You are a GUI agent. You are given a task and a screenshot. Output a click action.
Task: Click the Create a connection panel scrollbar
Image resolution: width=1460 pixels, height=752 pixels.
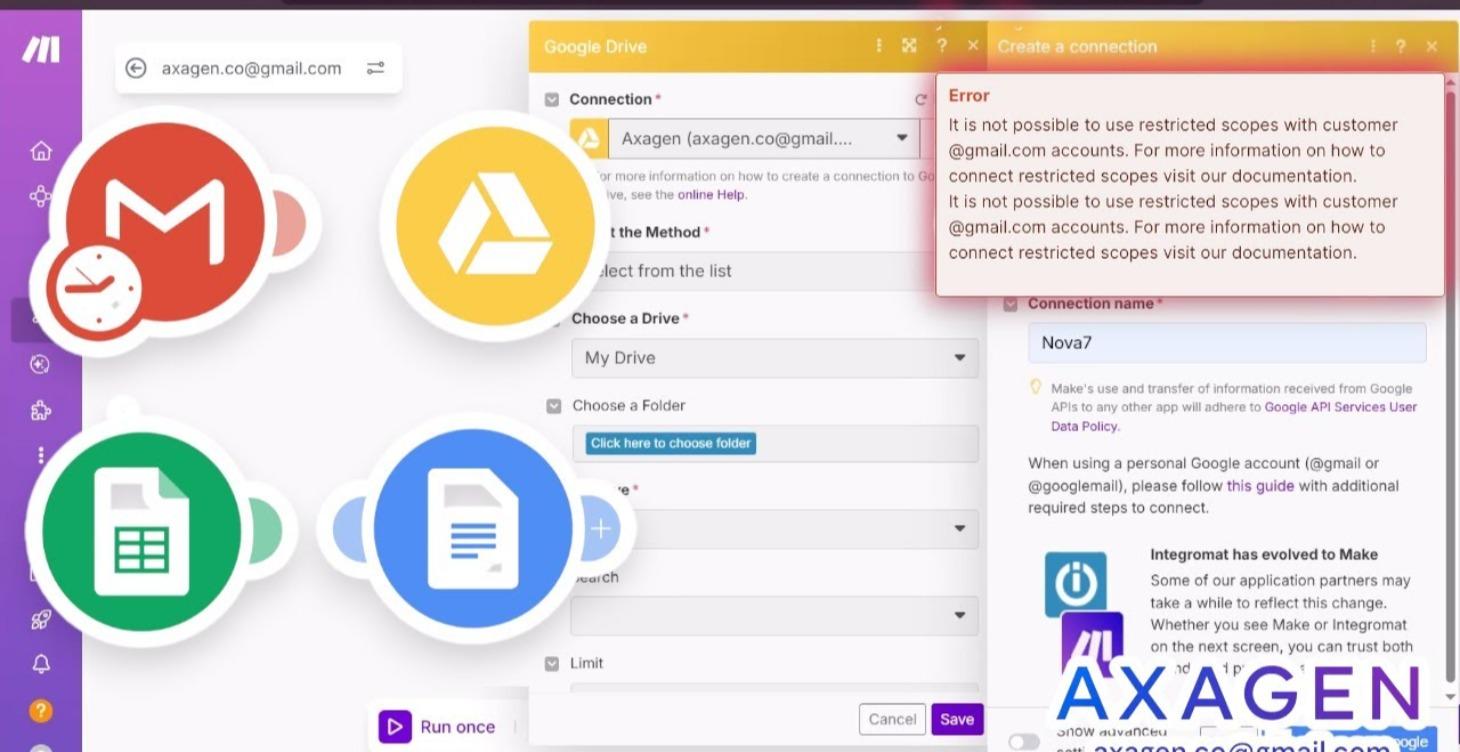pos(1451,390)
